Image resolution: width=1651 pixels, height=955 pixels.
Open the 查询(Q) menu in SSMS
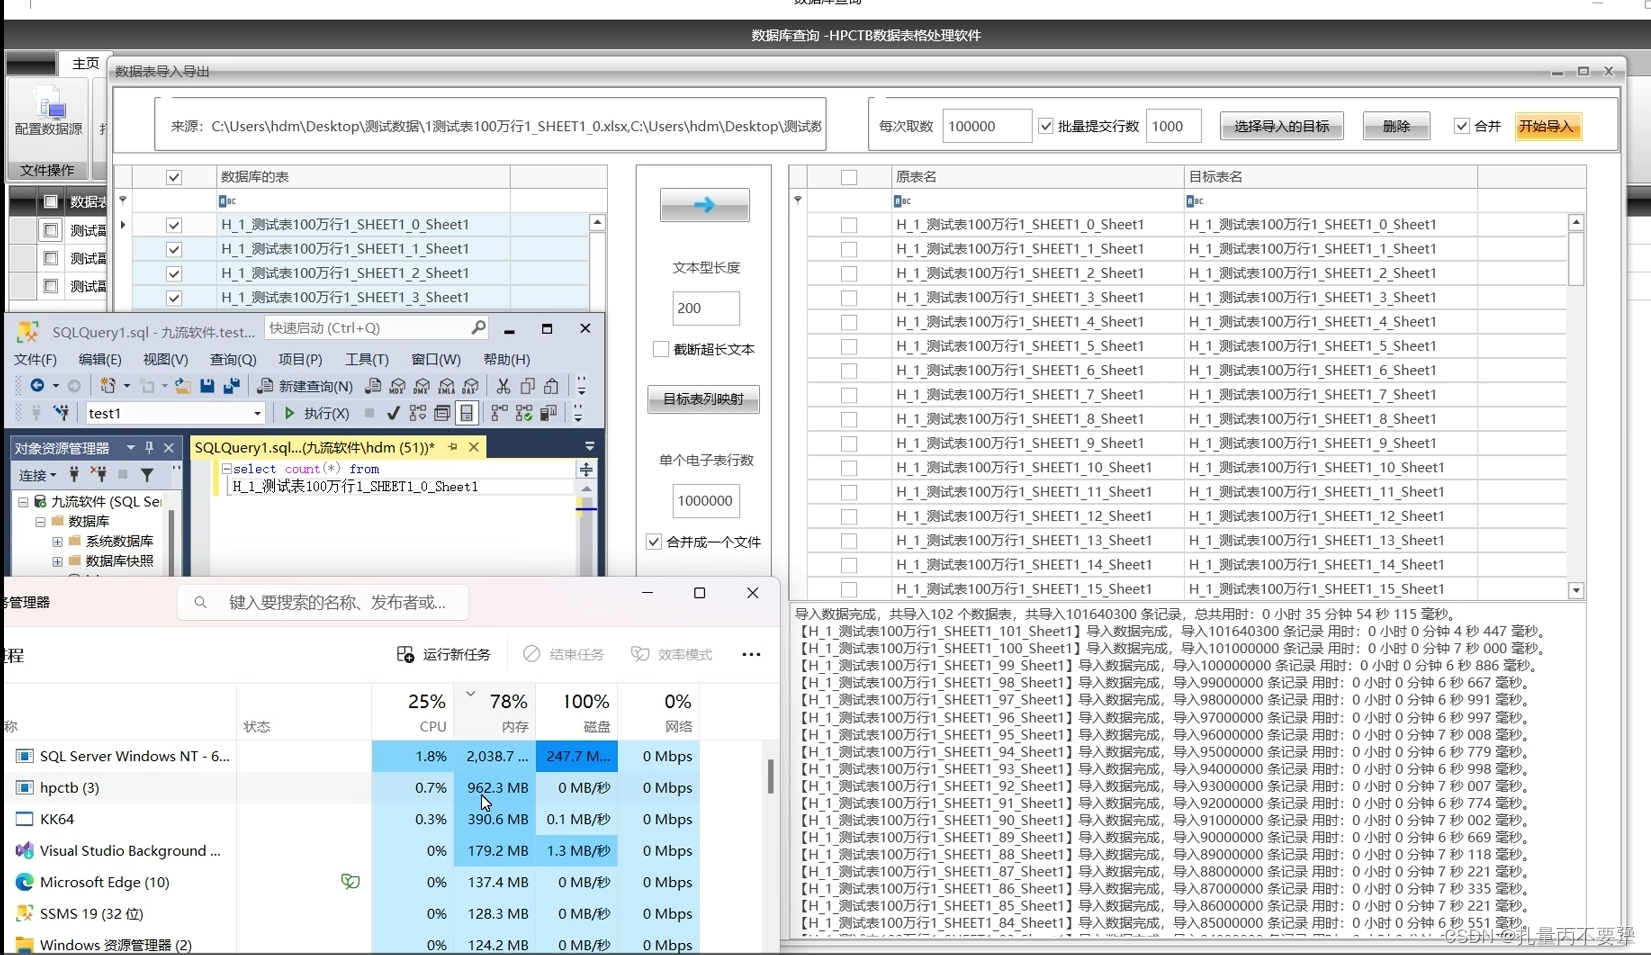pos(232,359)
